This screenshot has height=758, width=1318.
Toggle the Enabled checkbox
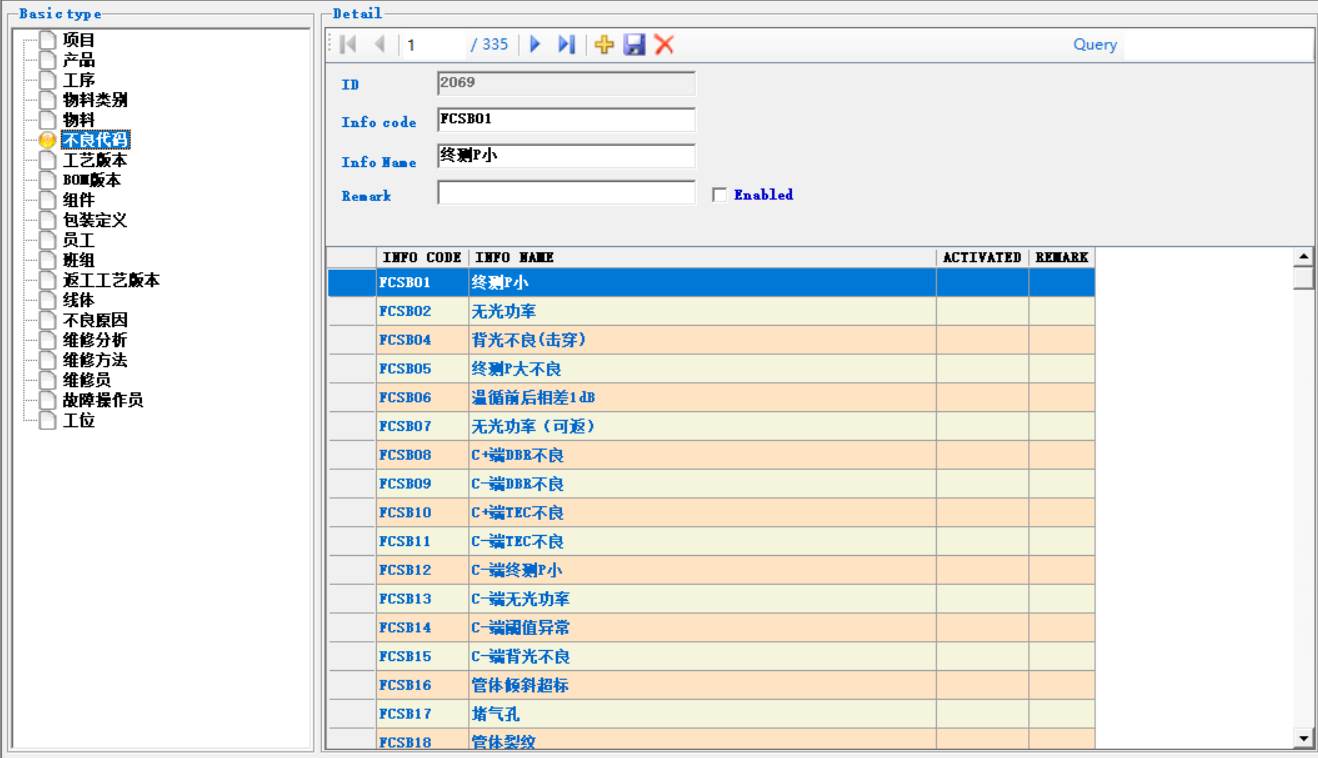[719, 196]
